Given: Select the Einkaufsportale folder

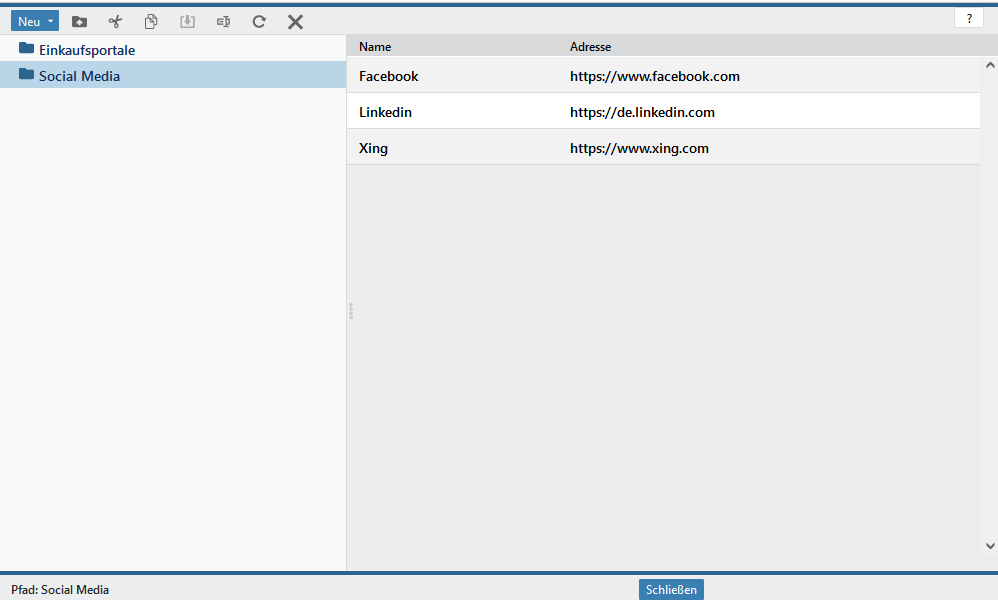Looking at the screenshot, I should [x=86, y=50].
